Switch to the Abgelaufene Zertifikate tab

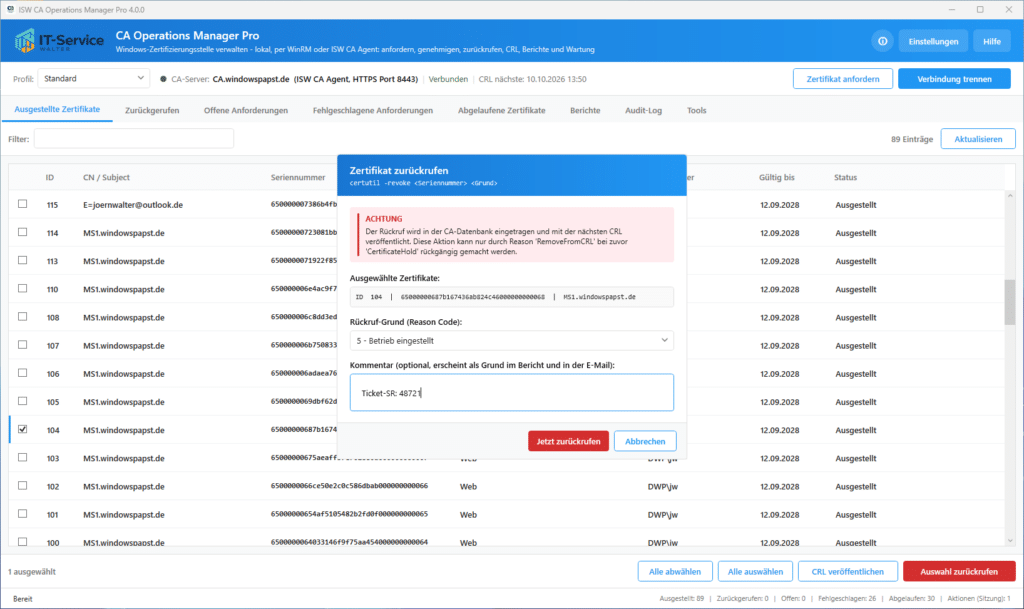click(x=502, y=110)
